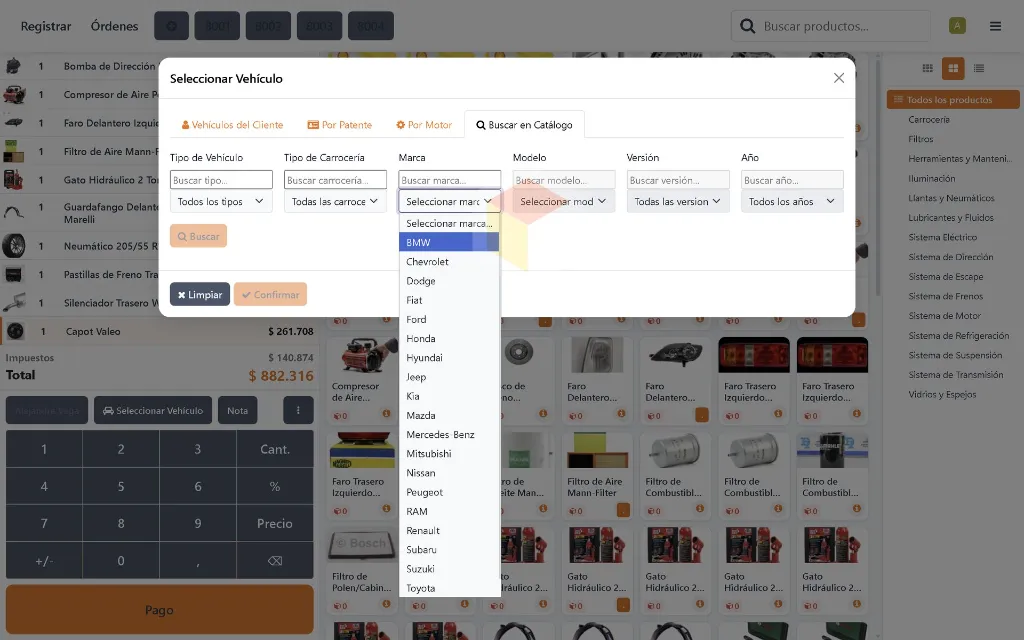This screenshot has width=1024, height=640.
Task: Expand the Todos los tipos dropdown
Action: [221, 201]
